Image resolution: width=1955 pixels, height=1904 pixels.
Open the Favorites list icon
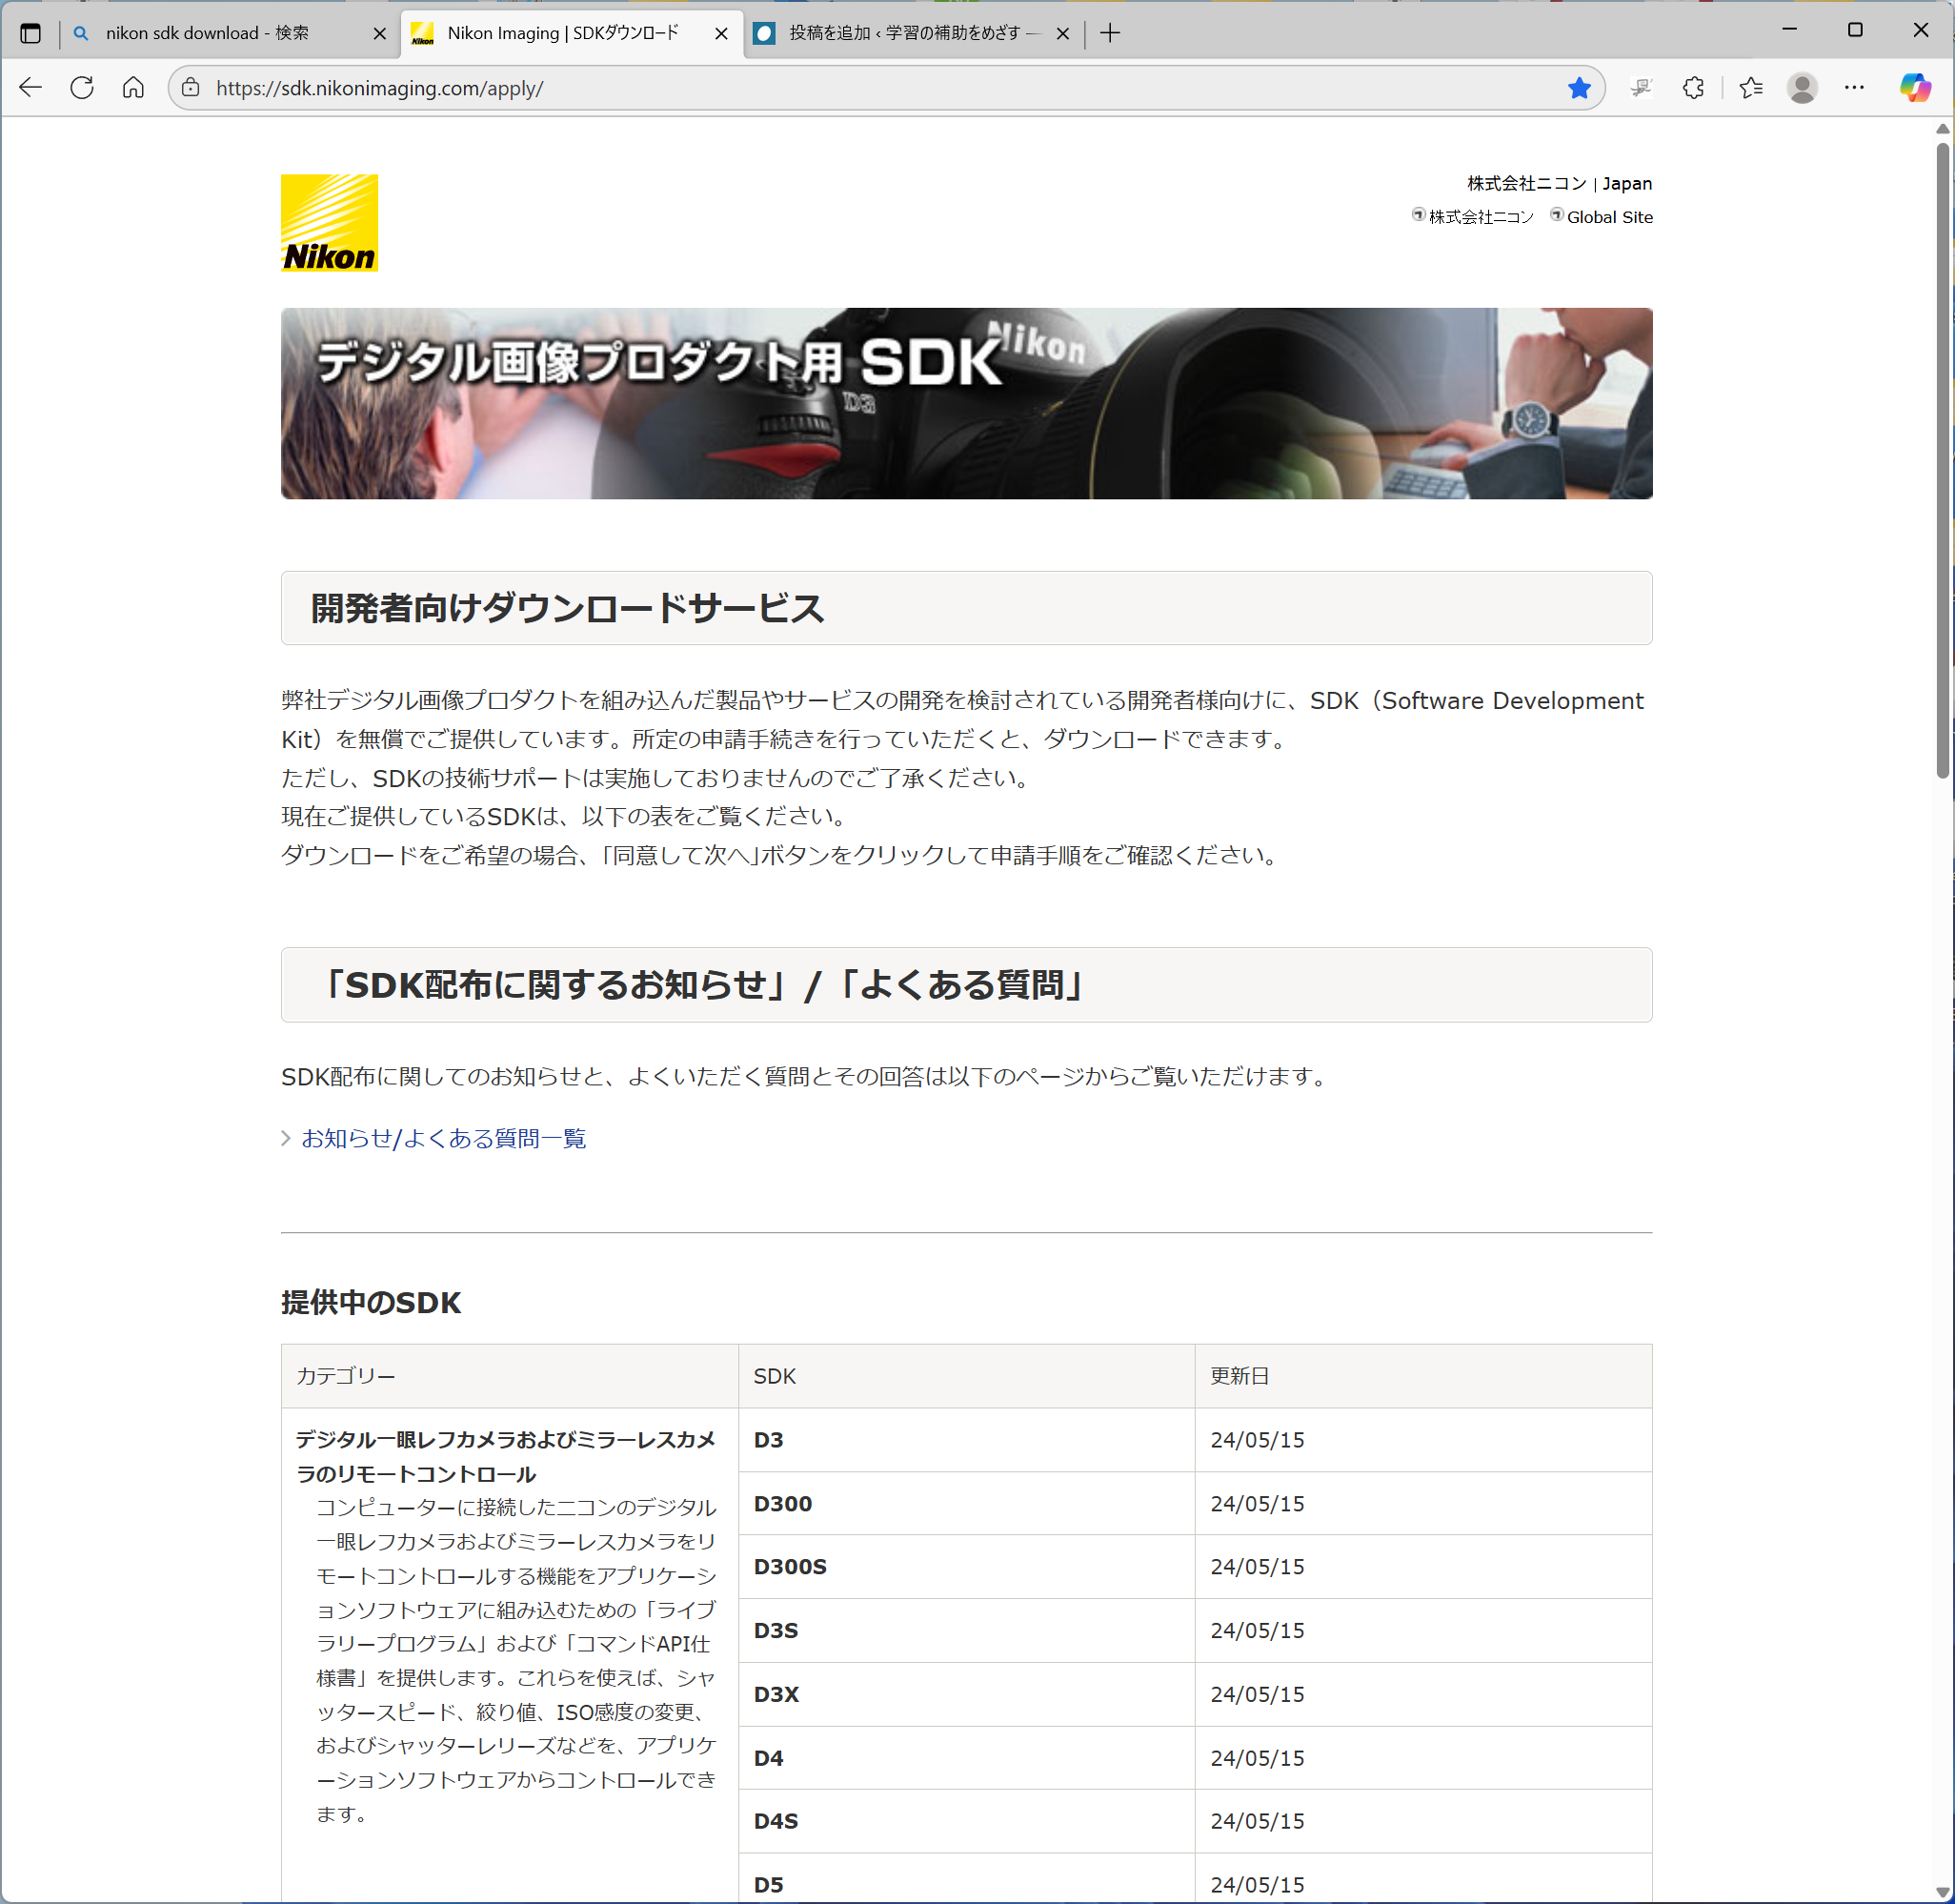coord(1750,88)
